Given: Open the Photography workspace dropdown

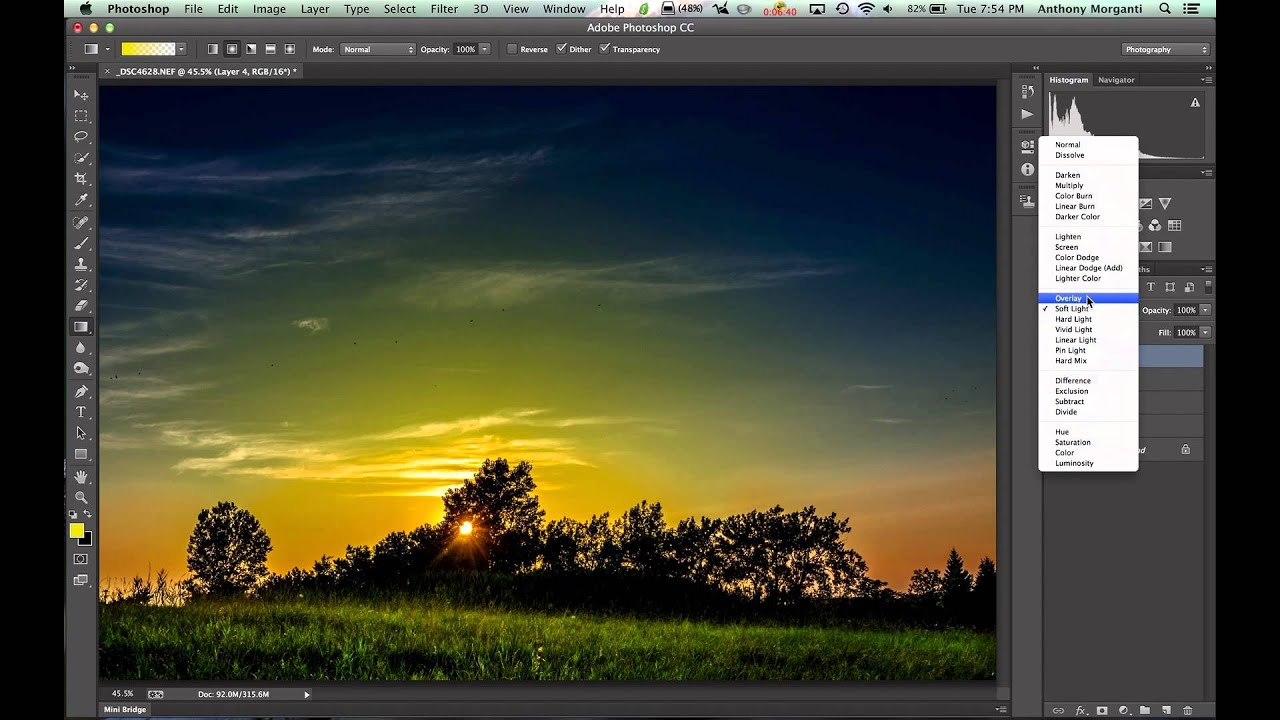Looking at the screenshot, I should click(1166, 49).
